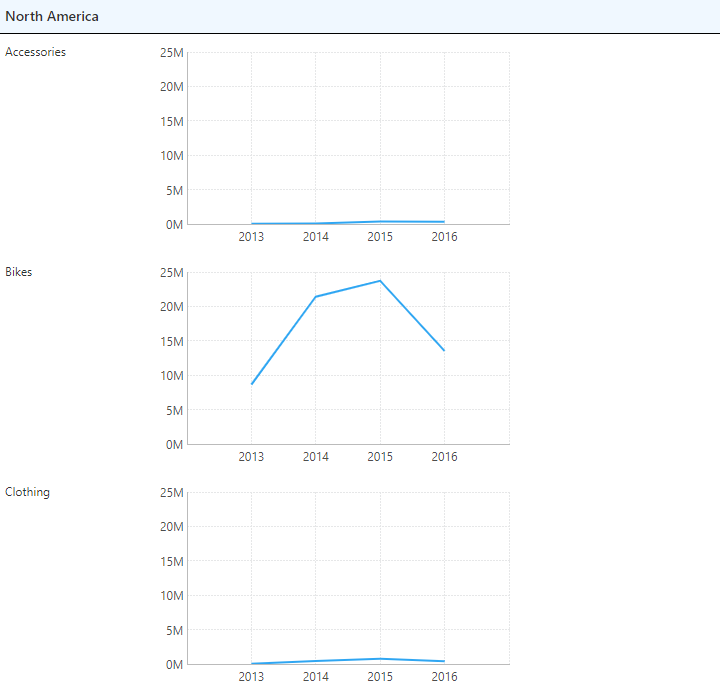The width and height of the screenshot is (721, 700).
Task: Click the 2015 x-axis label under the Bikes chart
Action: click(x=380, y=457)
